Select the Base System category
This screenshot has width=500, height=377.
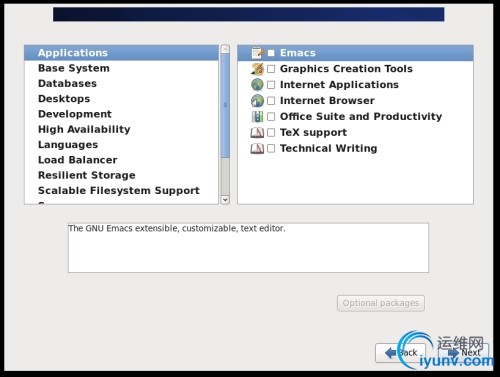click(121, 68)
